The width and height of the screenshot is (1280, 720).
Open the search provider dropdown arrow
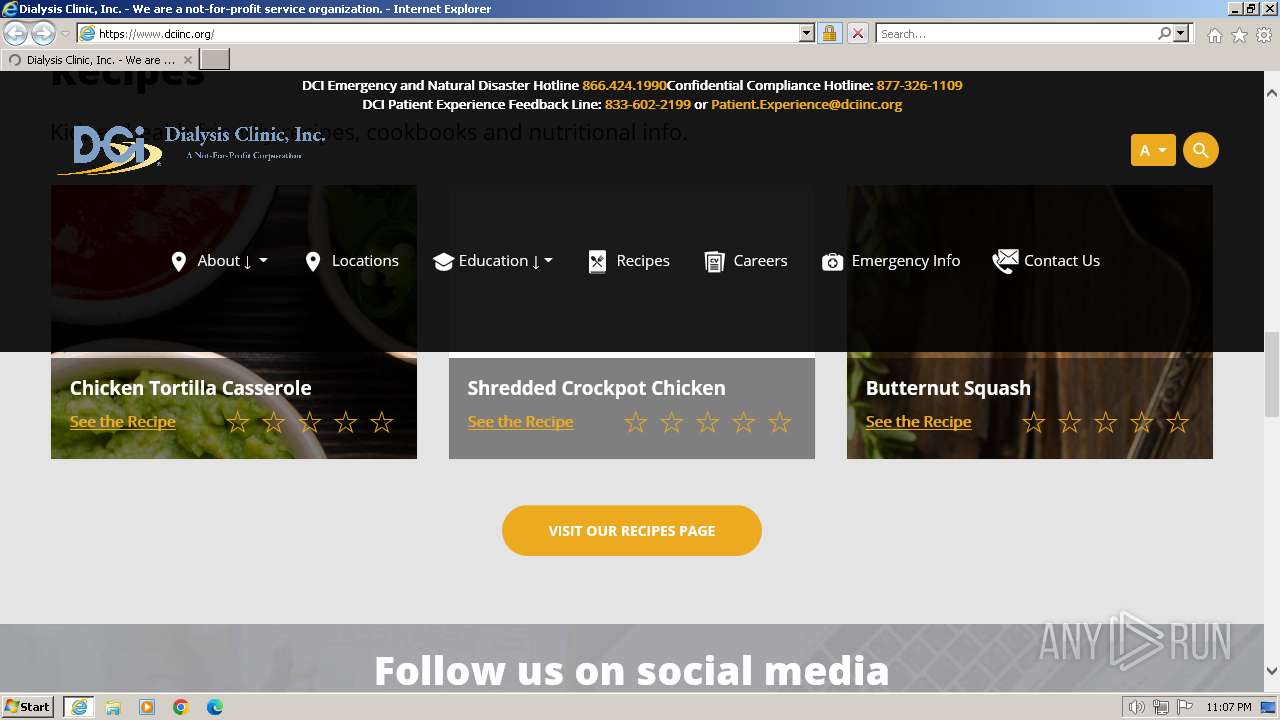point(1181,33)
